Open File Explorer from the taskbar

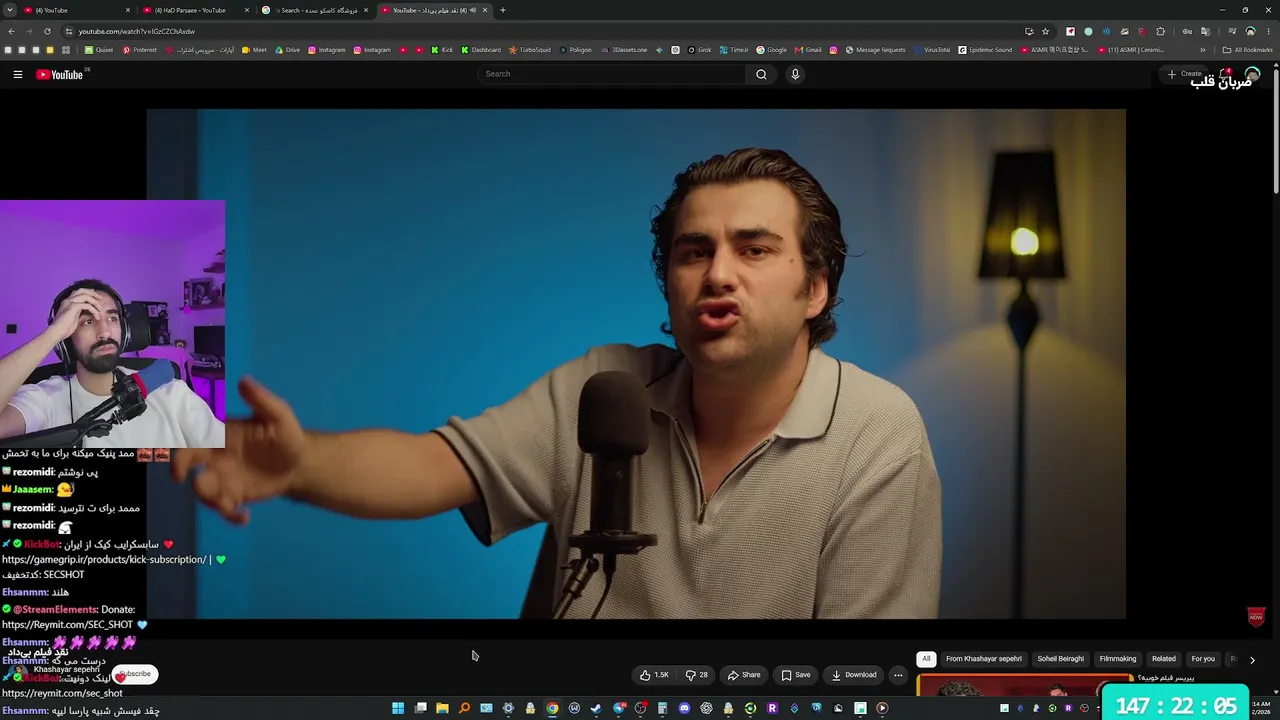[442, 708]
